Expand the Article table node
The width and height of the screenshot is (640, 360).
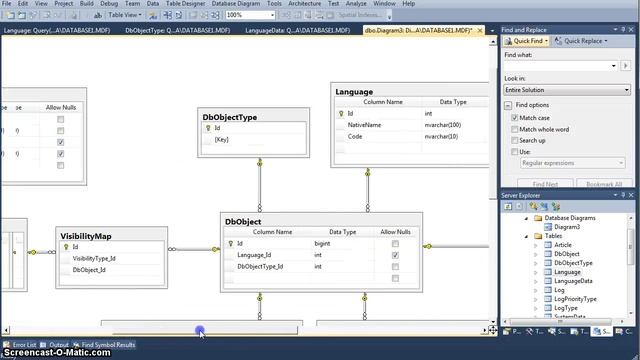tap(536, 245)
